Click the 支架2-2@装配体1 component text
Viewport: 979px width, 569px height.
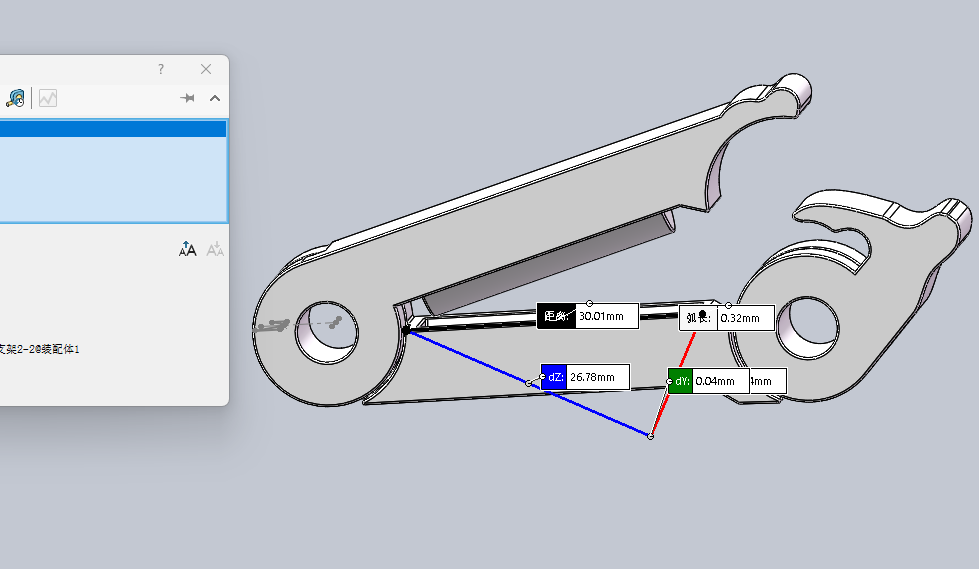[x=39, y=349]
